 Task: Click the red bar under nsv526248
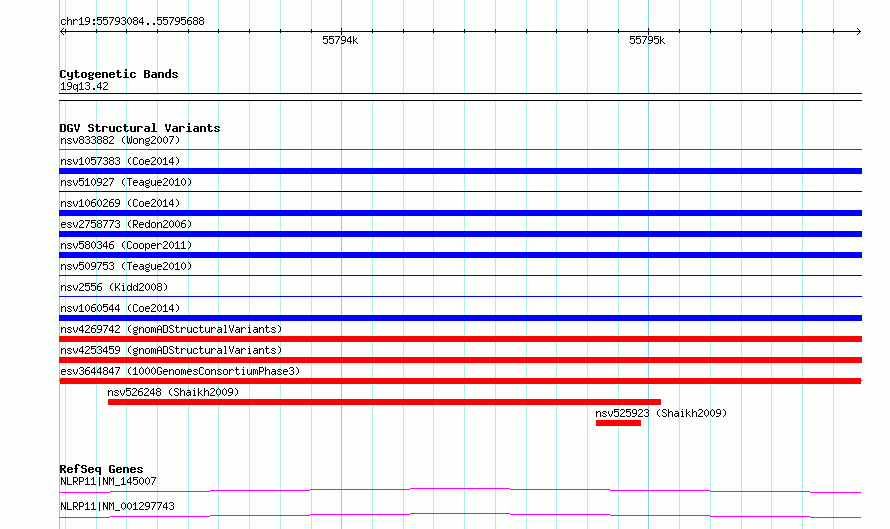point(384,402)
